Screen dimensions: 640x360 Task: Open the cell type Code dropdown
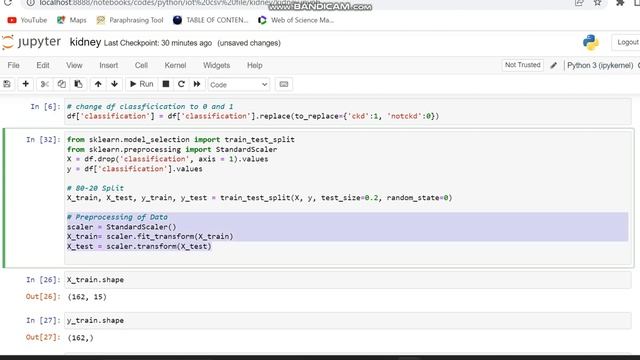(x=239, y=84)
